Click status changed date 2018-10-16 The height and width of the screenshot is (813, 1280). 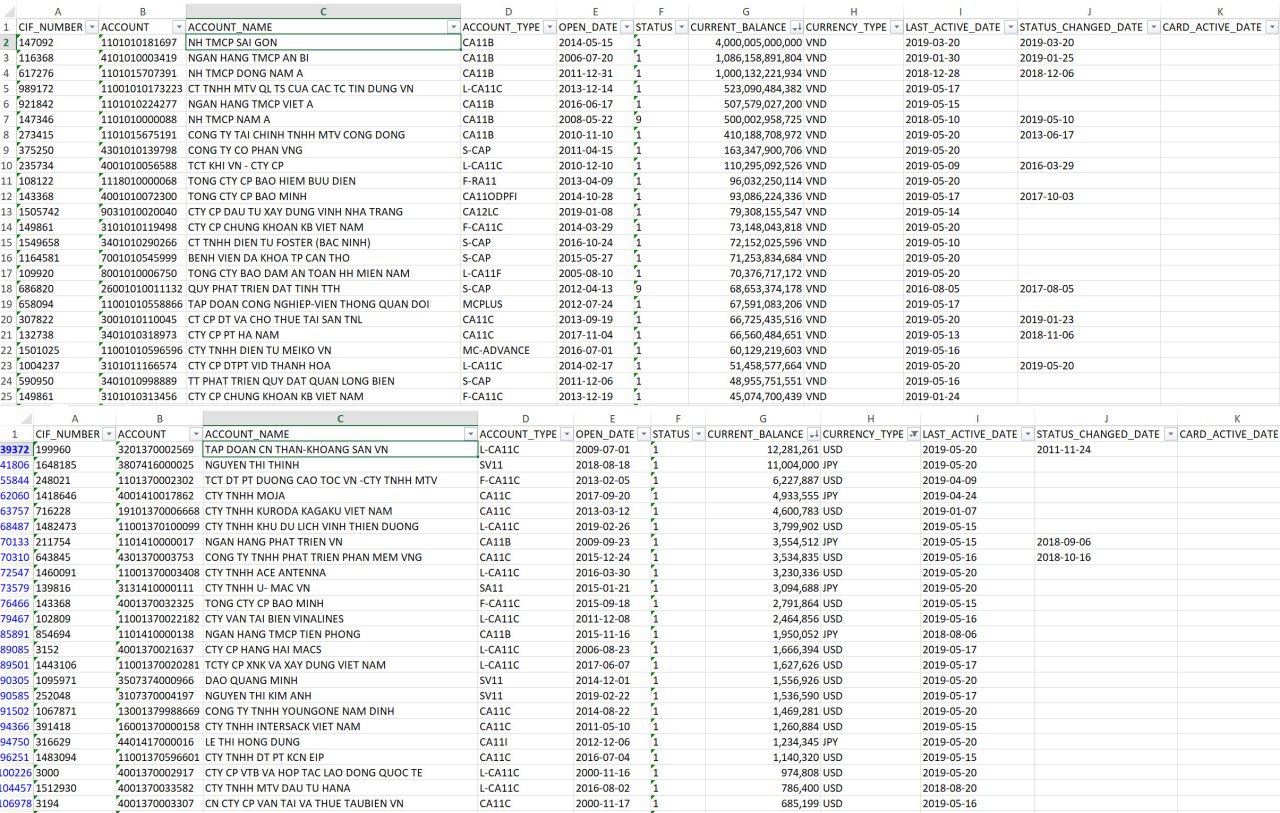coord(1106,557)
